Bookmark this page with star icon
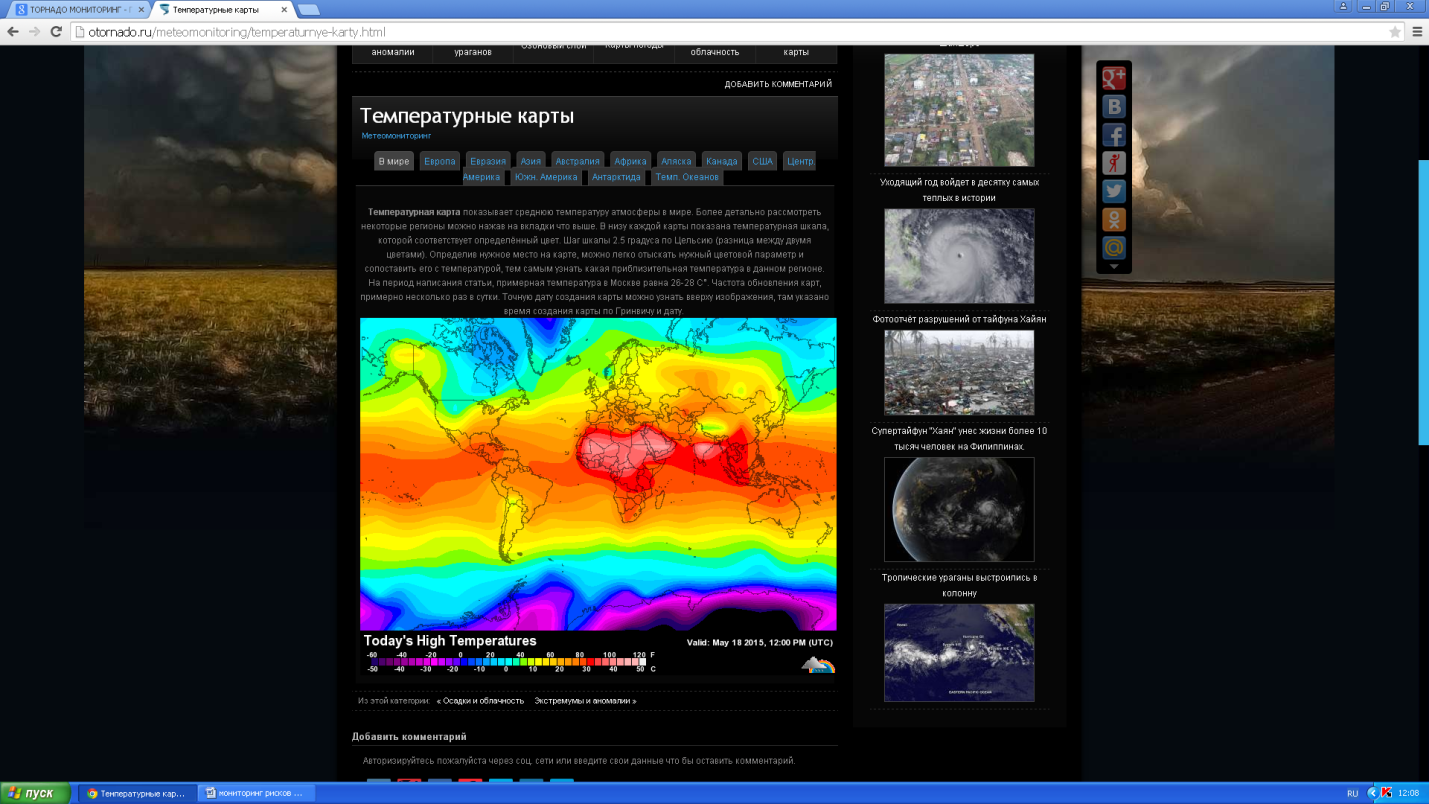Screen dimensions: 1429x804 [1395, 32]
